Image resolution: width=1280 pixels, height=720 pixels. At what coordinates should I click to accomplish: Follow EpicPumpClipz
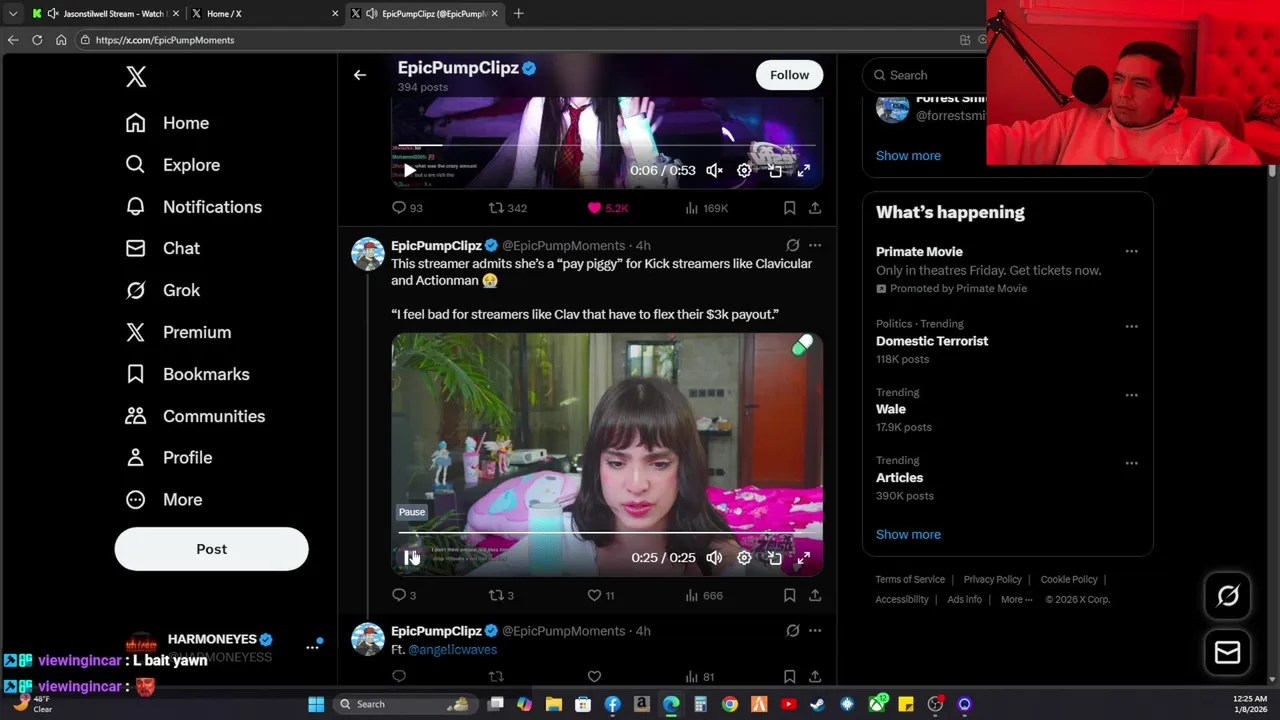click(789, 75)
